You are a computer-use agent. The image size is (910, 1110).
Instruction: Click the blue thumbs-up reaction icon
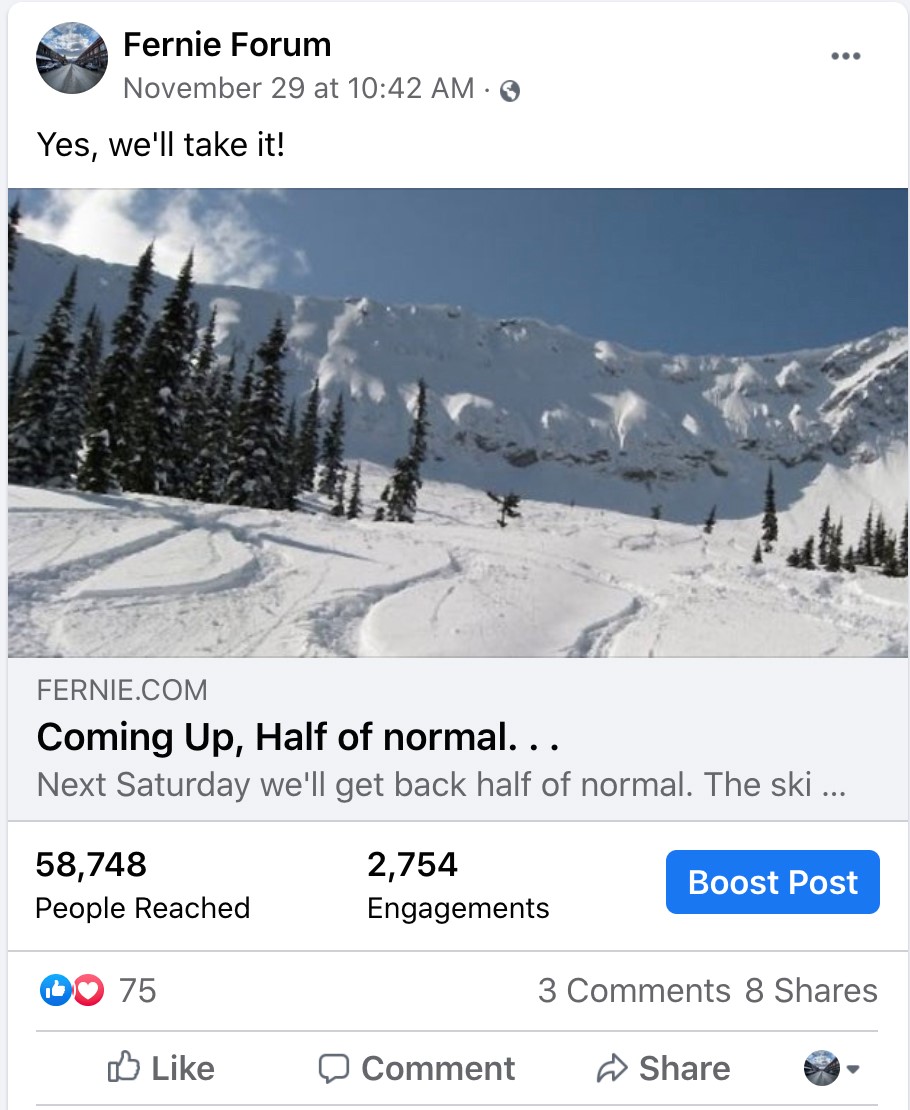click(x=55, y=991)
